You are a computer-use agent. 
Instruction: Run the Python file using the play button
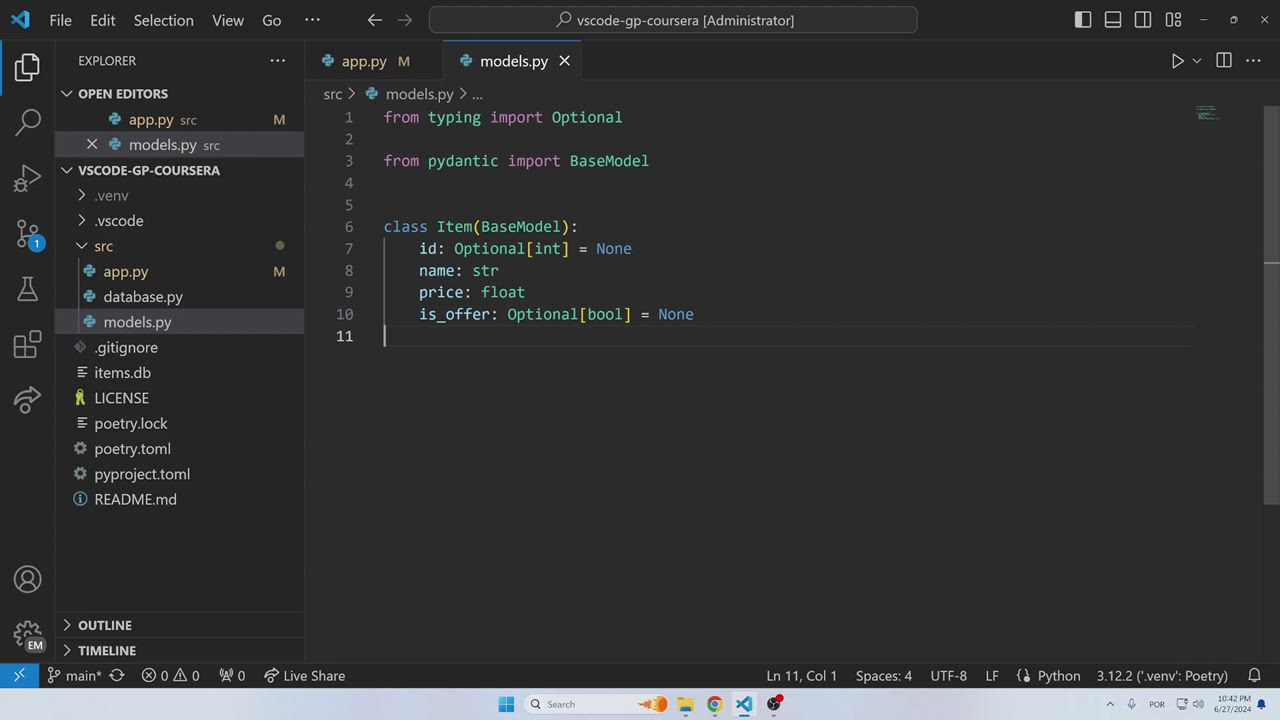1177,61
